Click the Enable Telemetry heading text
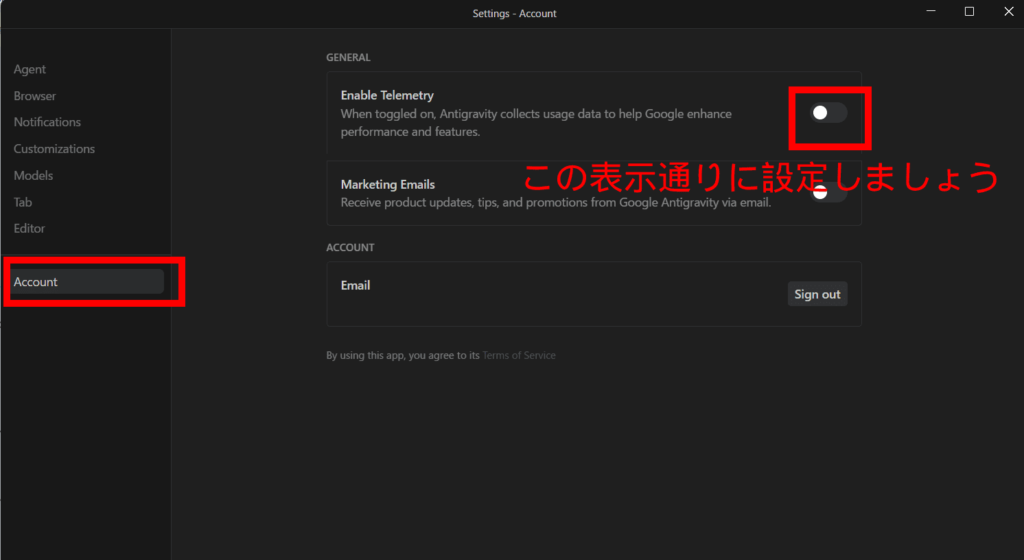Viewport: 1024px width, 560px height. pos(387,96)
